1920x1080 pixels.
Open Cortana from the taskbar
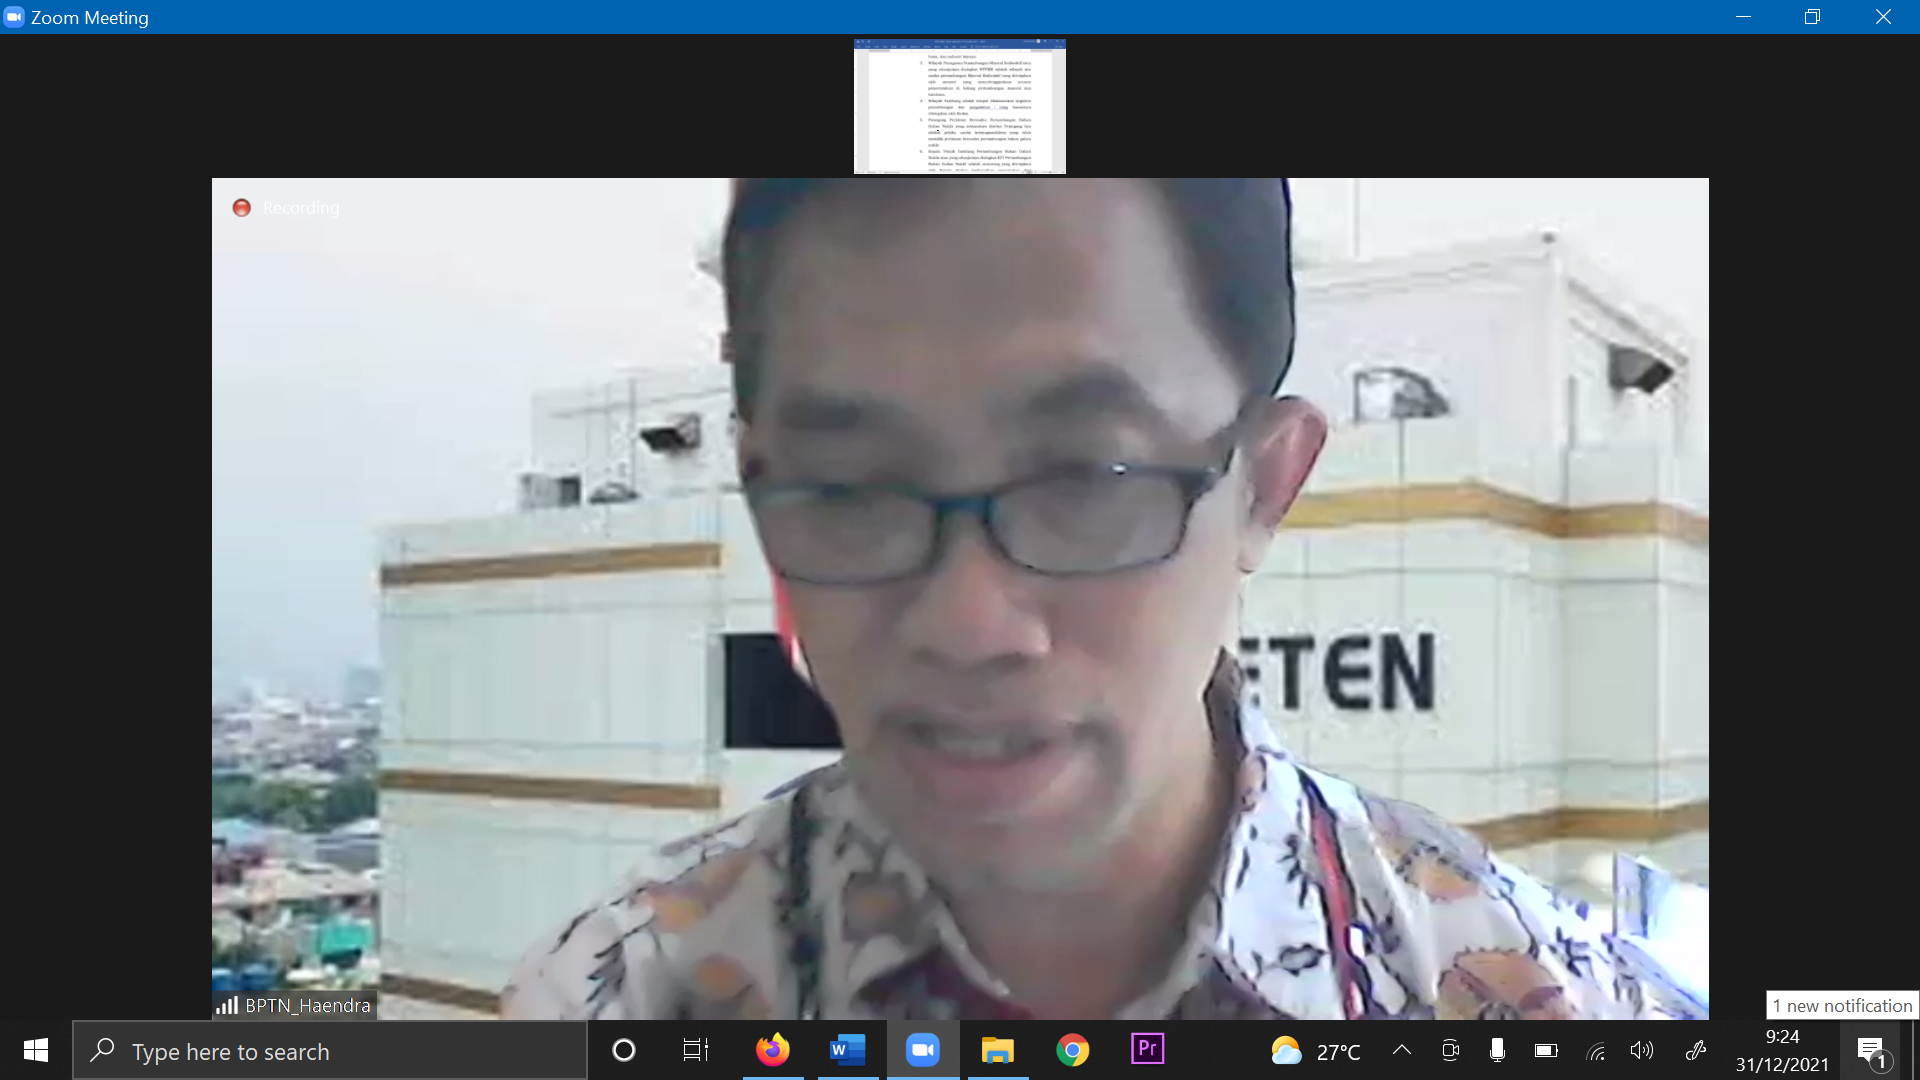(x=623, y=1050)
